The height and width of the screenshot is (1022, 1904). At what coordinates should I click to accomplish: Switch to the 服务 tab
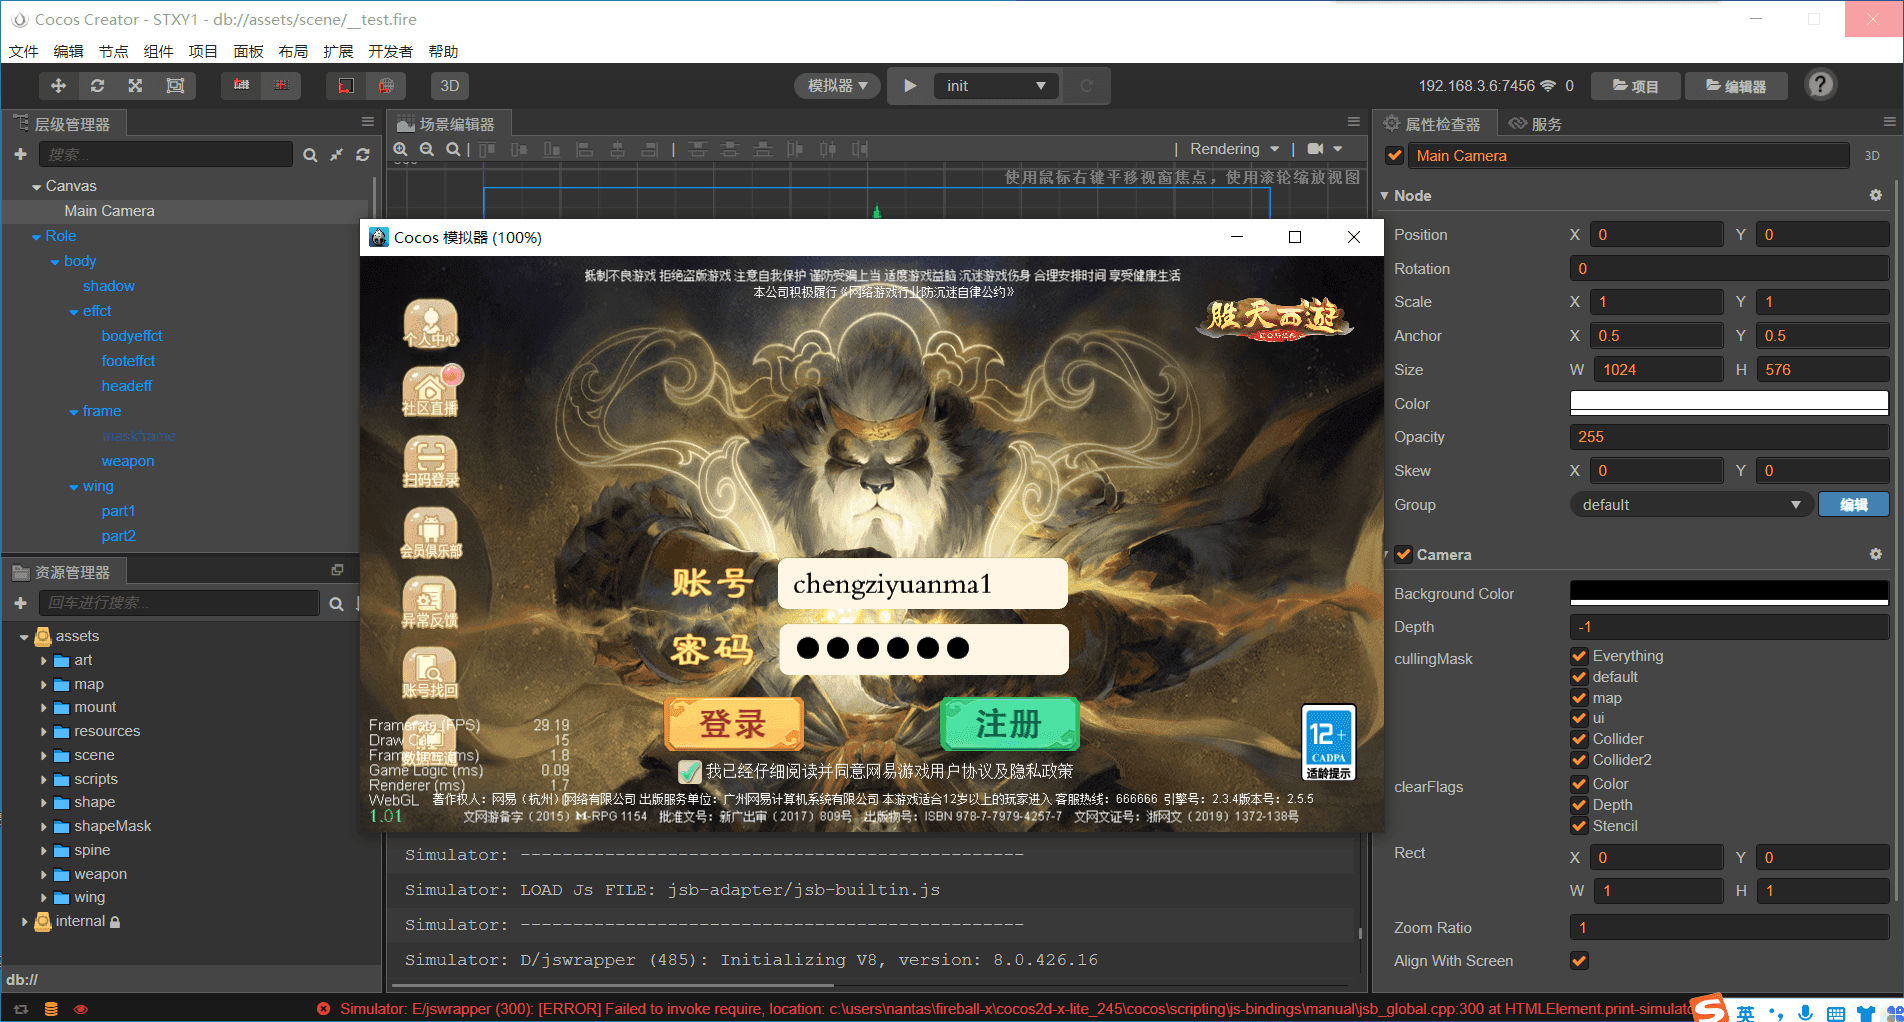pyautogui.click(x=1536, y=124)
